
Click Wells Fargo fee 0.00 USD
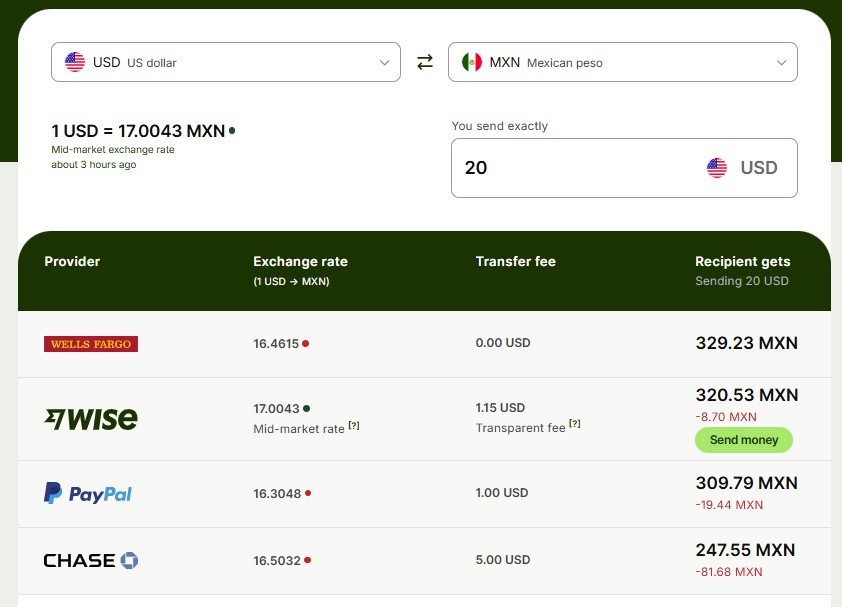click(x=503, y=343)
